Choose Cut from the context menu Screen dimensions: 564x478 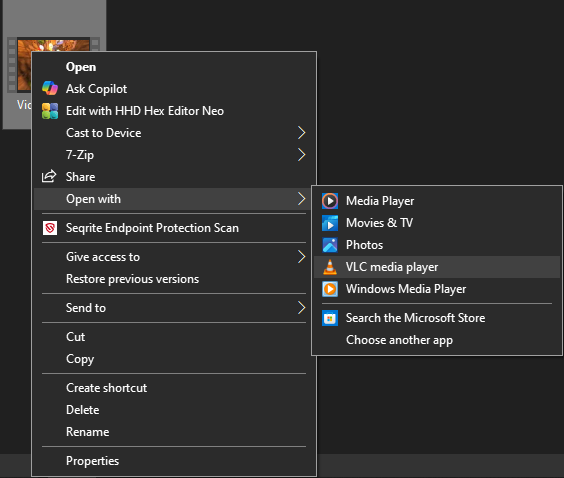pos(174,337)
